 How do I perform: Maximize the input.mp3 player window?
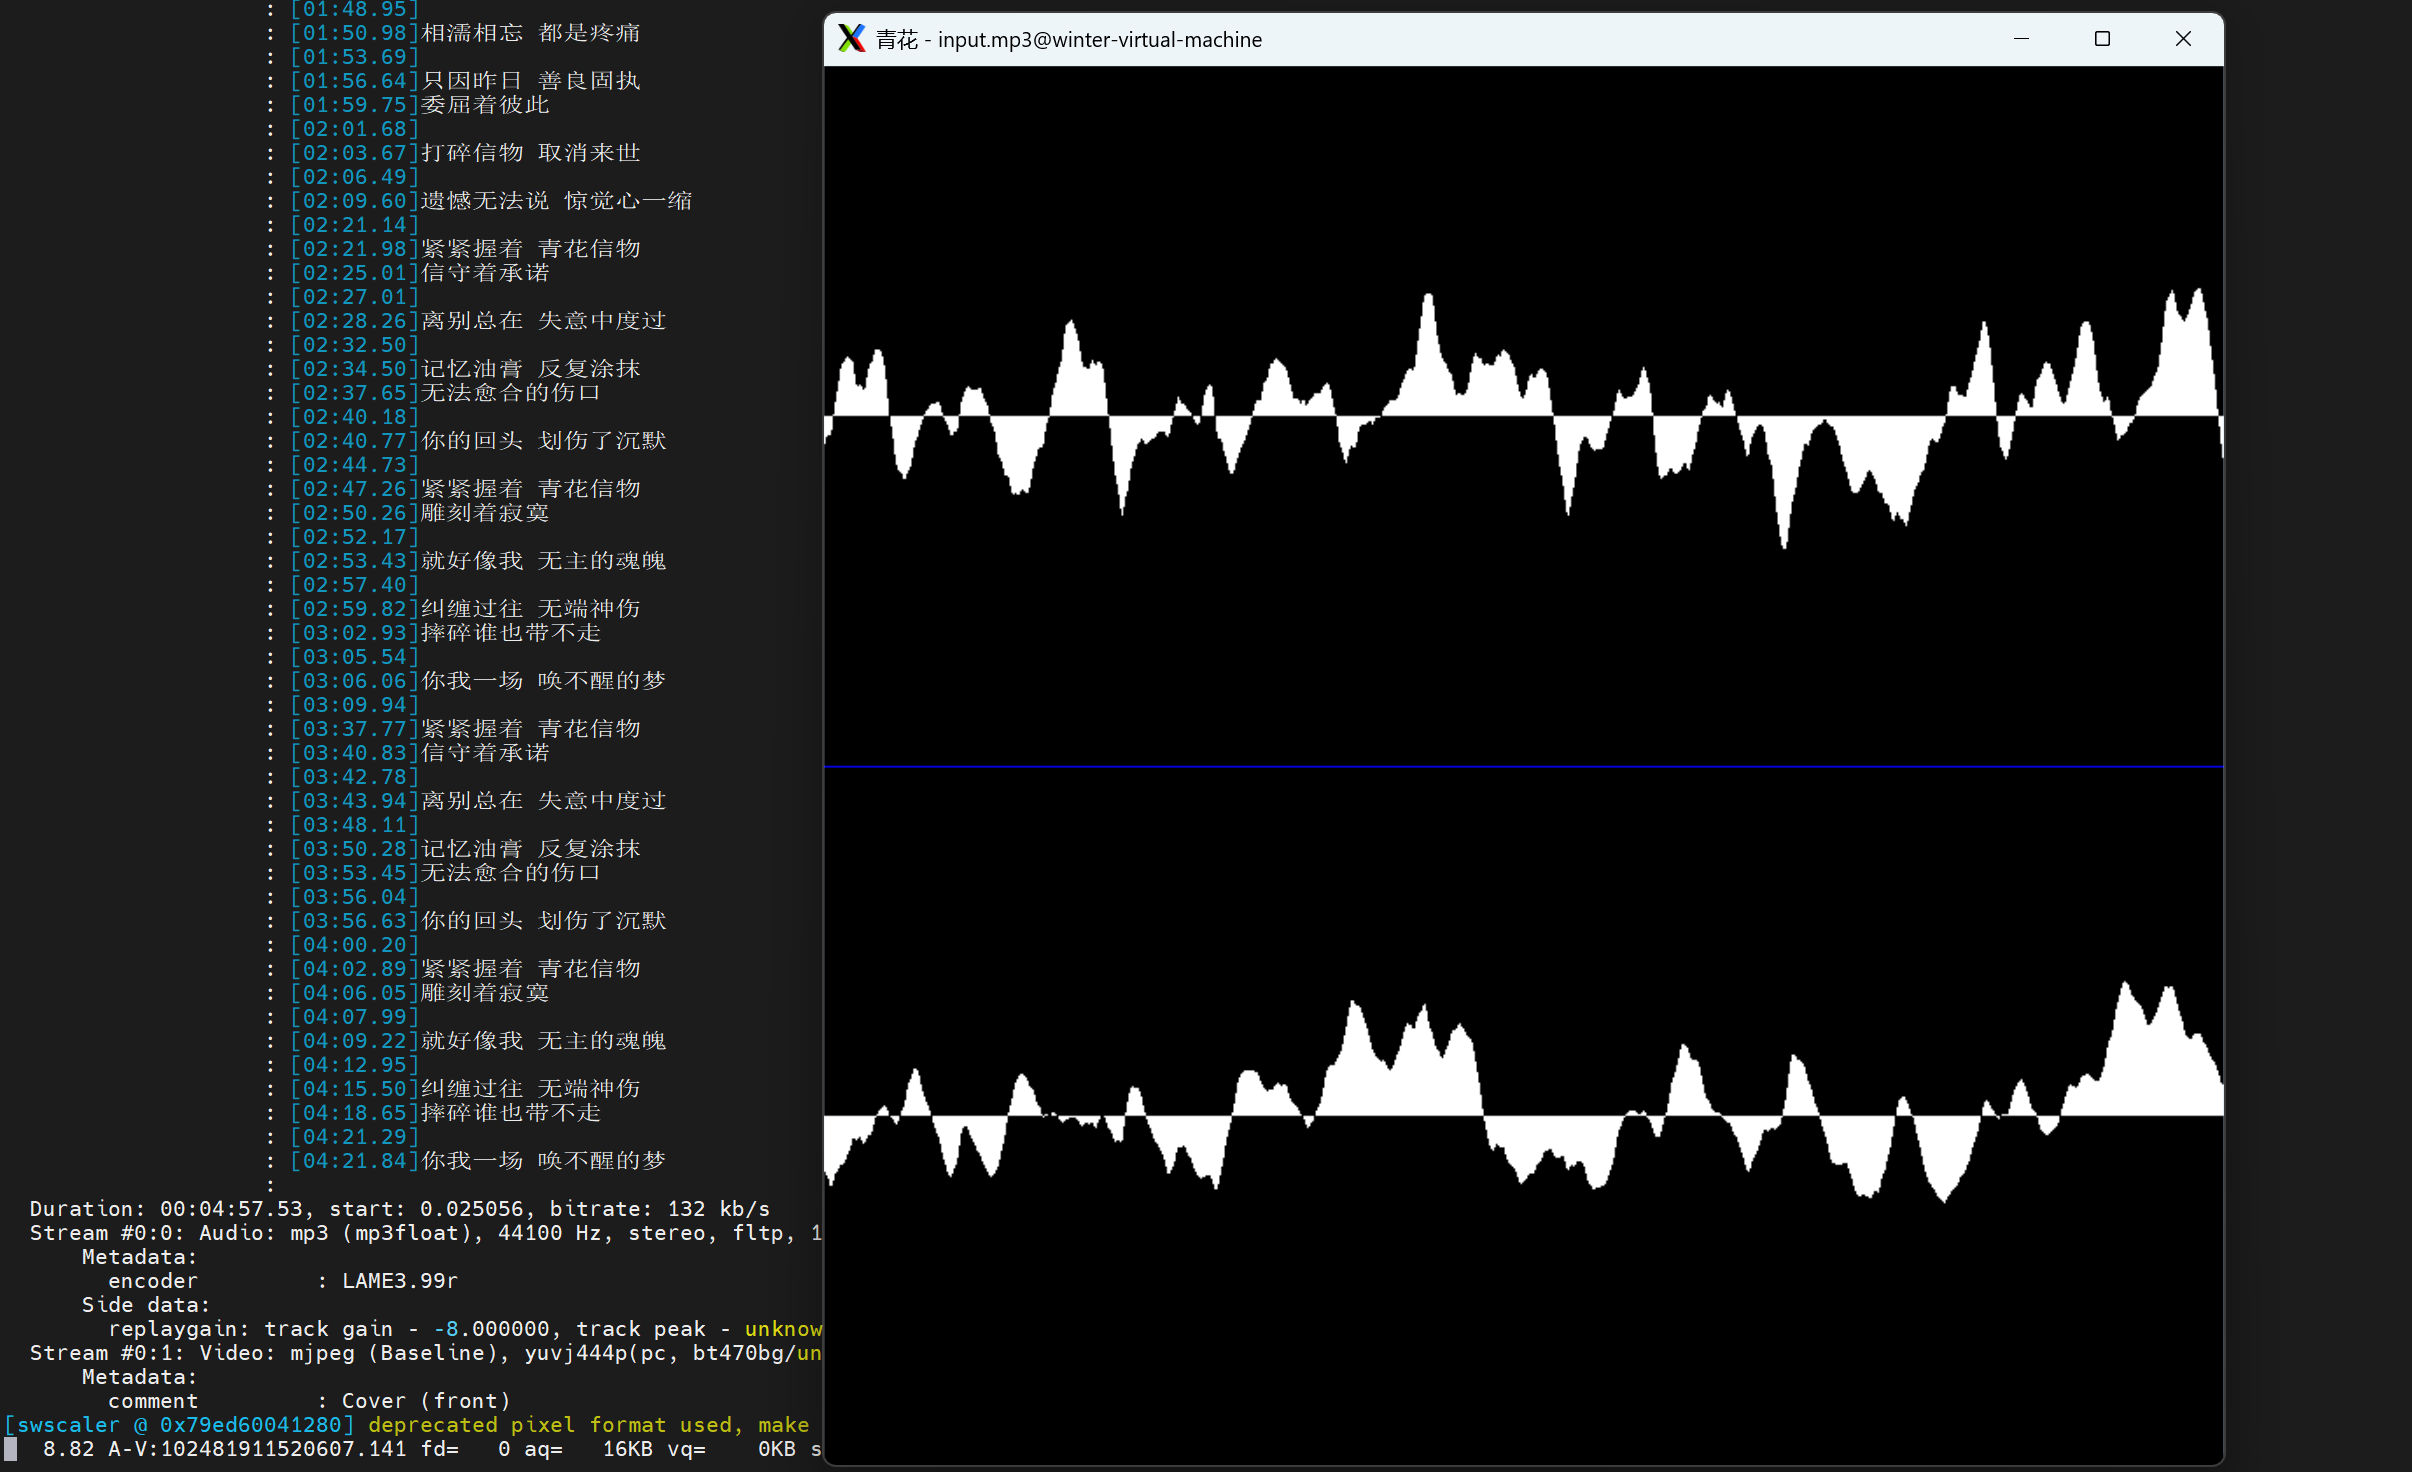[2102, 39]
